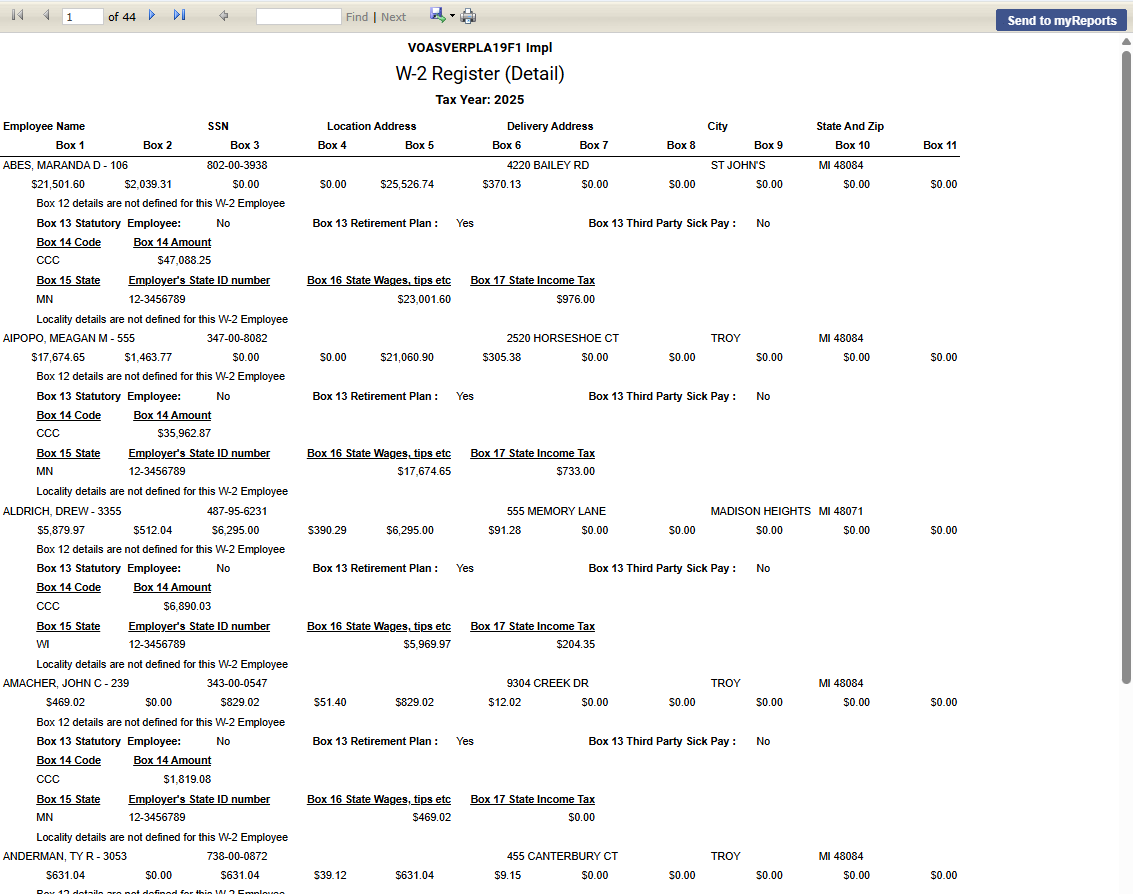Click the W-2 Register (Detail) title
The image size is (1133, 894).
[480, 74]
